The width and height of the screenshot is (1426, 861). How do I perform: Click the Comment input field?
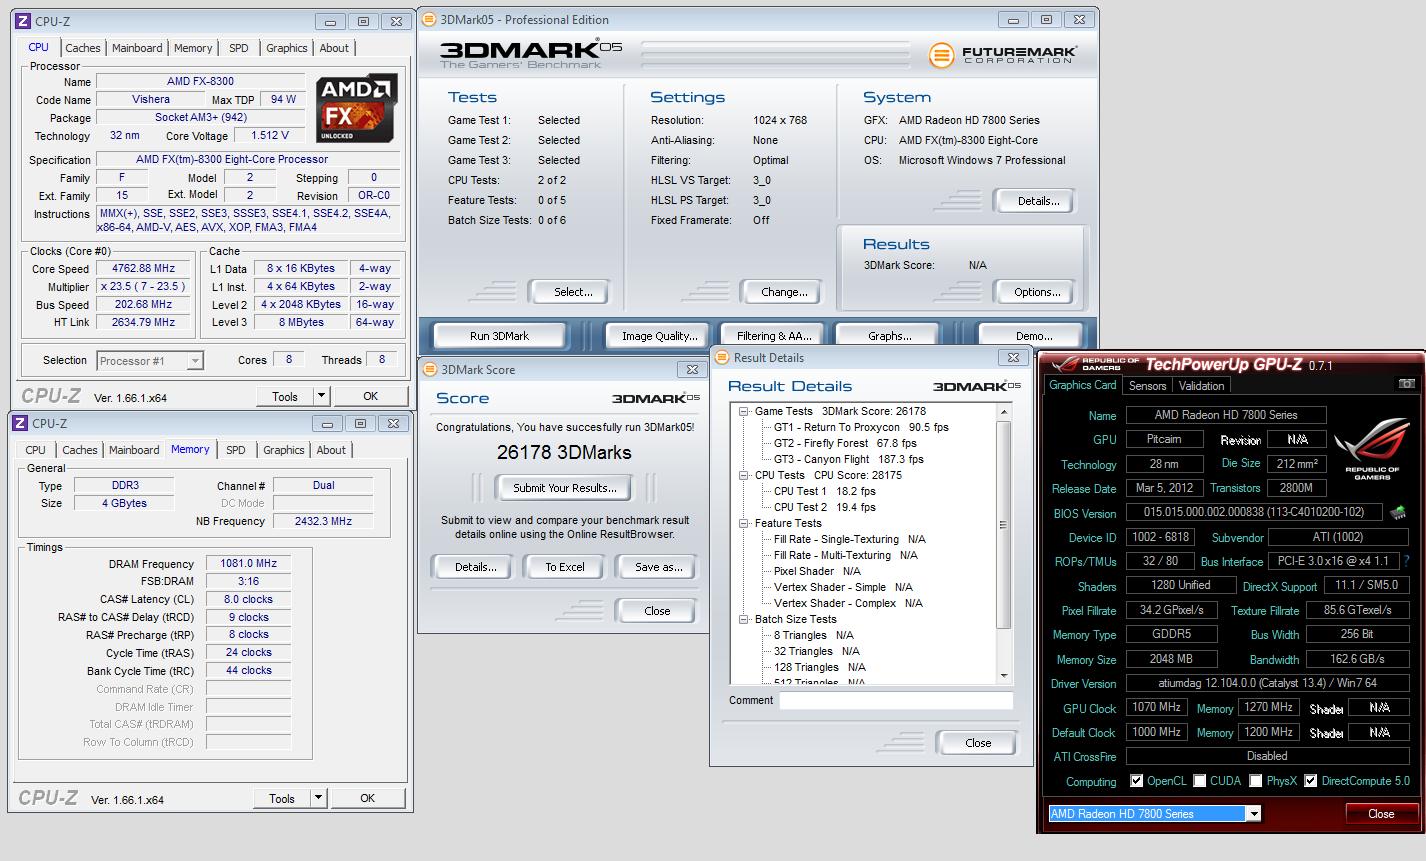click(896, 700)
